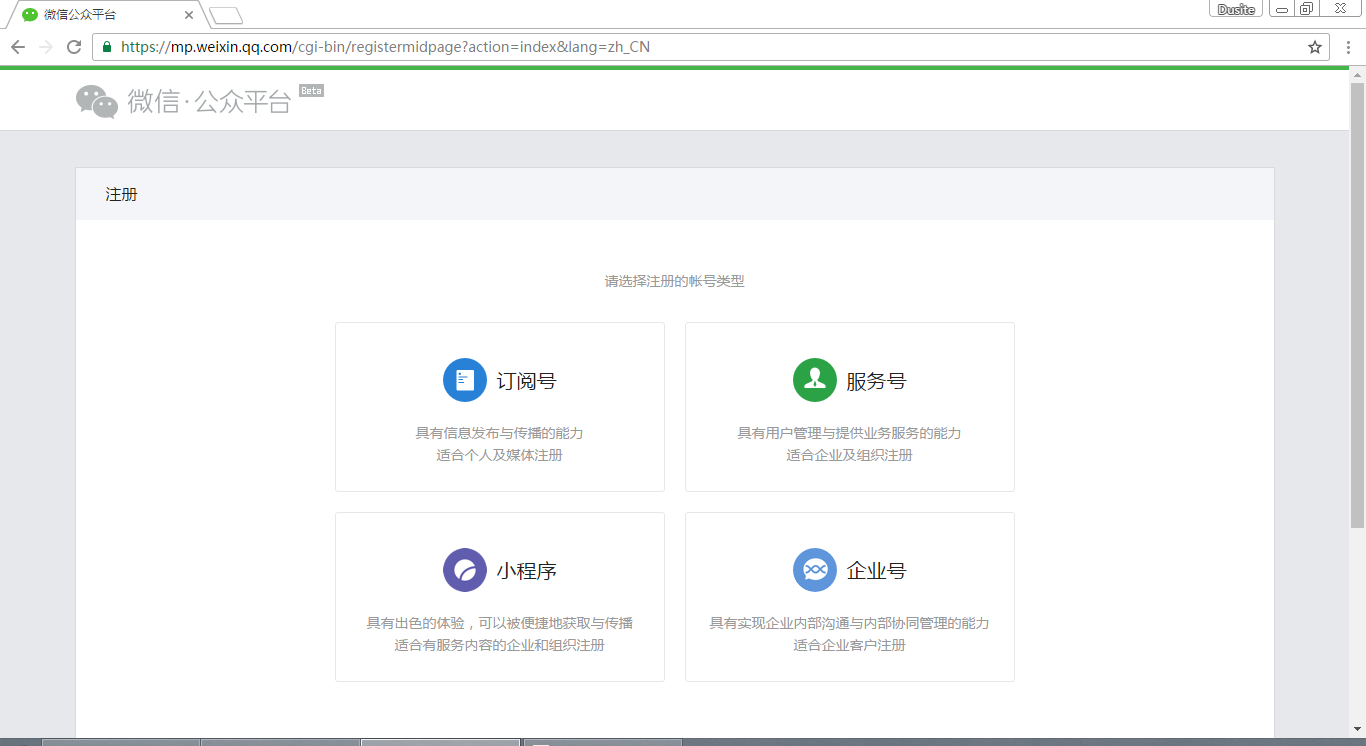Click the 注册 heading text

pyautogui.click(x=121, y=194)
